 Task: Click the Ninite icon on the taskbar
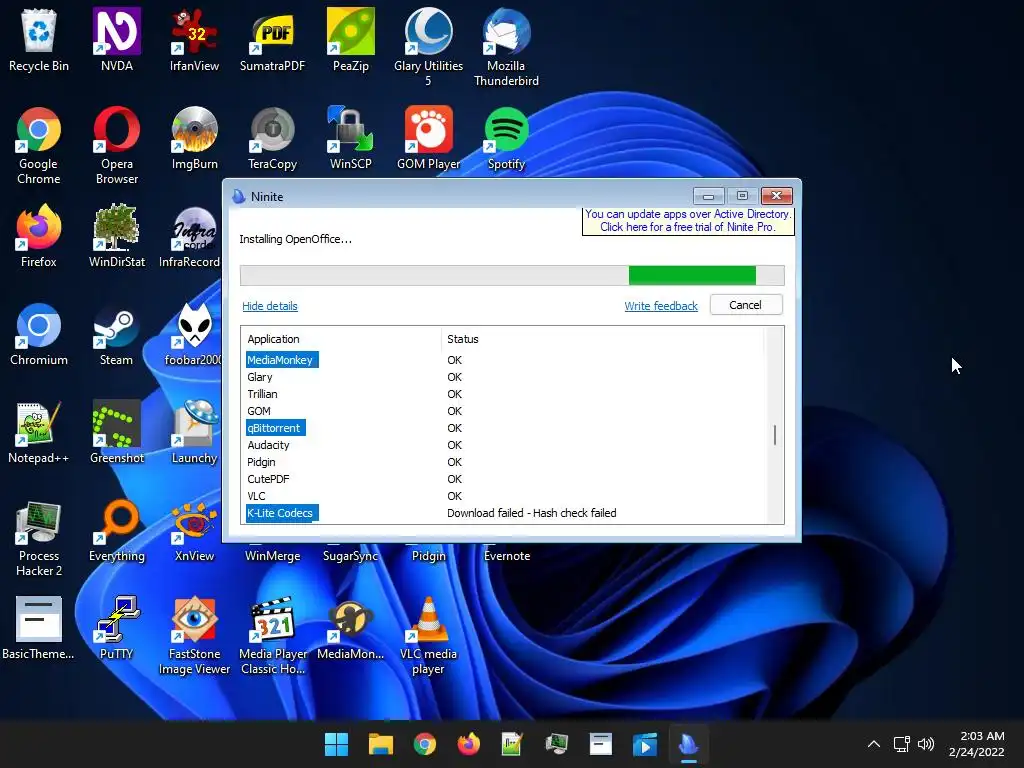coord(688,744)
